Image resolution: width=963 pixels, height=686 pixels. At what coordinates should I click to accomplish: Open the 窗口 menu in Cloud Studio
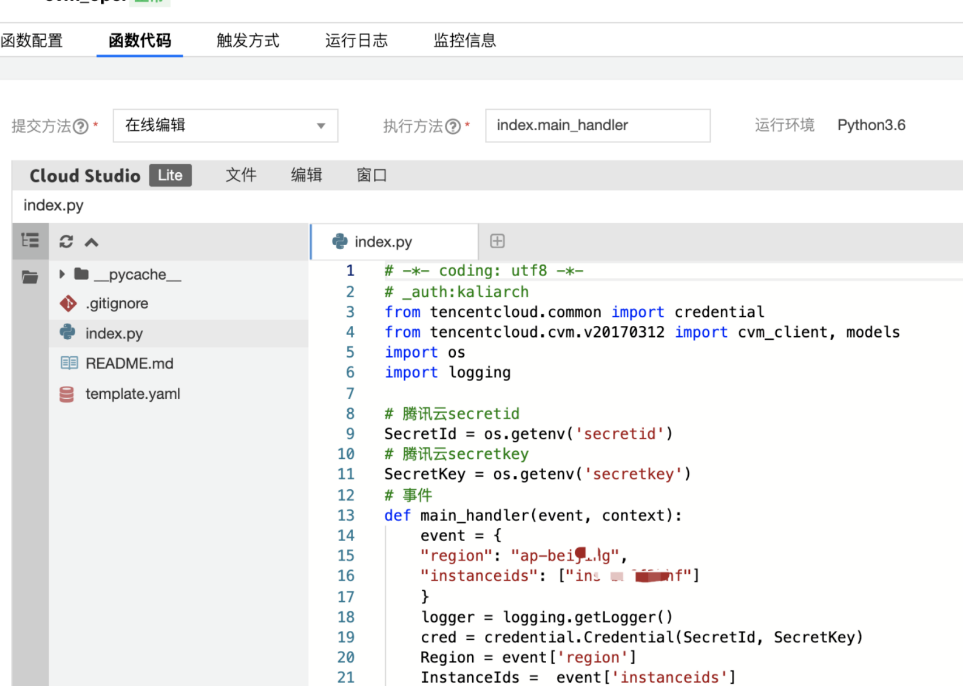click(372, 175)
